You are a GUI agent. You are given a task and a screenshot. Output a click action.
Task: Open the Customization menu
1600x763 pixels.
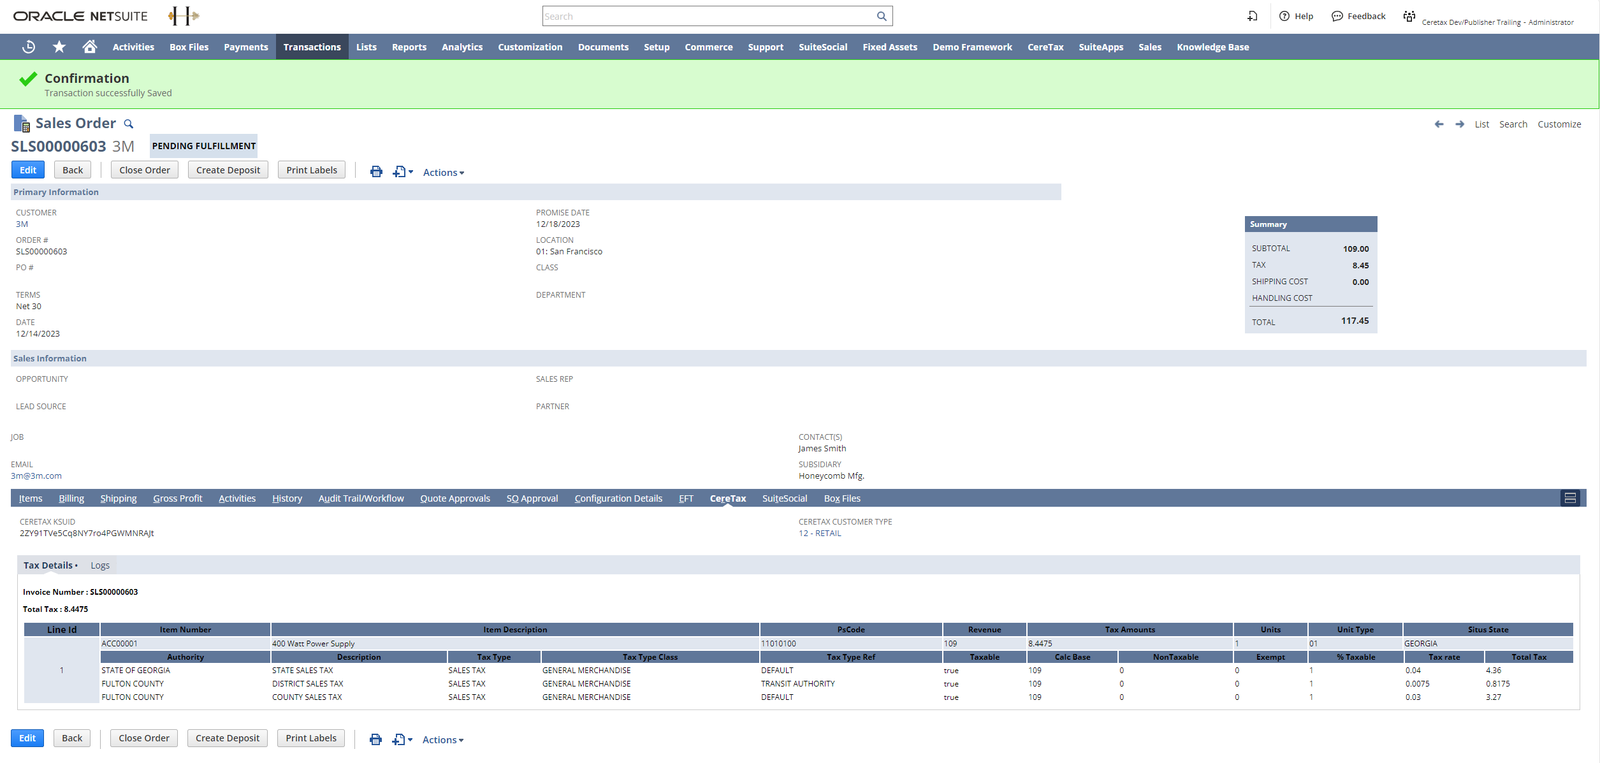point(530,47)
